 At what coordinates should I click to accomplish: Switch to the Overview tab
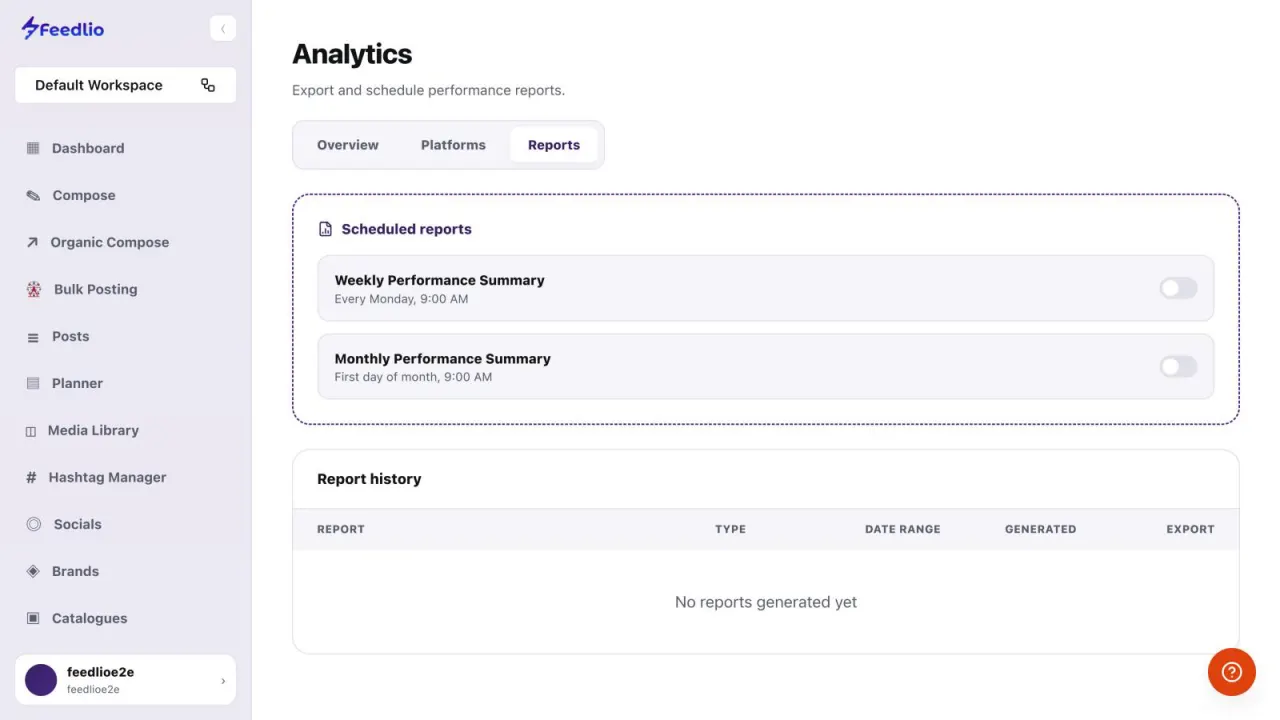348,145
